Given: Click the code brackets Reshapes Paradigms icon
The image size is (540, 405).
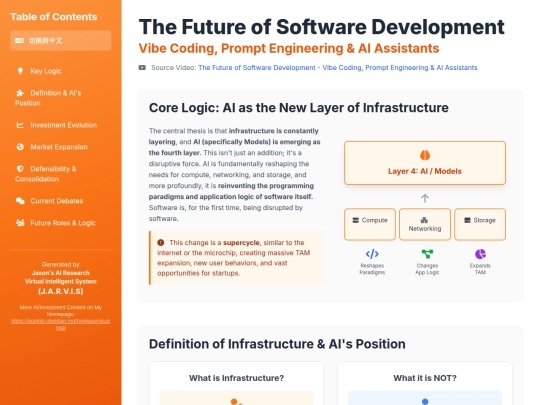Looking at the screenshot, I should point(372,254).
